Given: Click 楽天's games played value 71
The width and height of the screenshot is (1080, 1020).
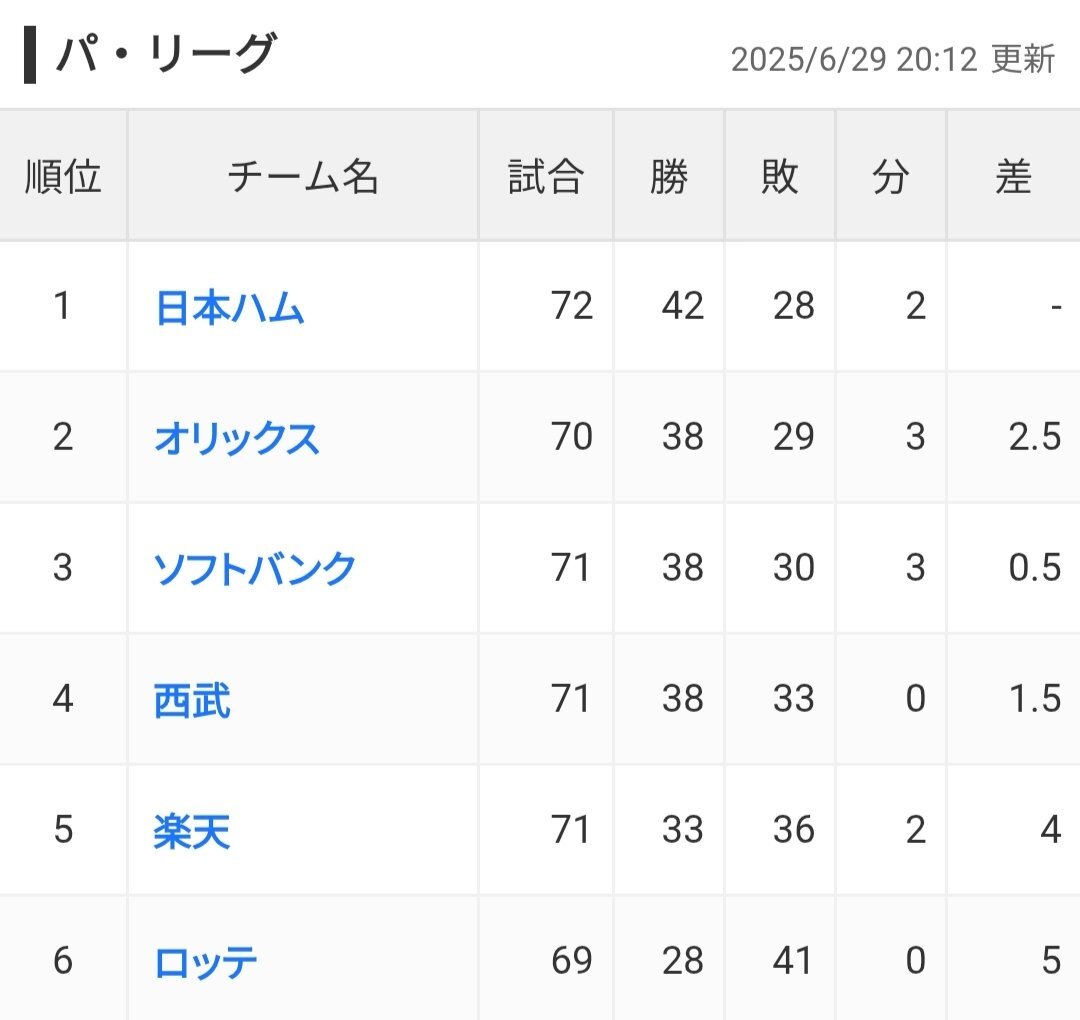Looking at the screenshot, I should (570, 830).
